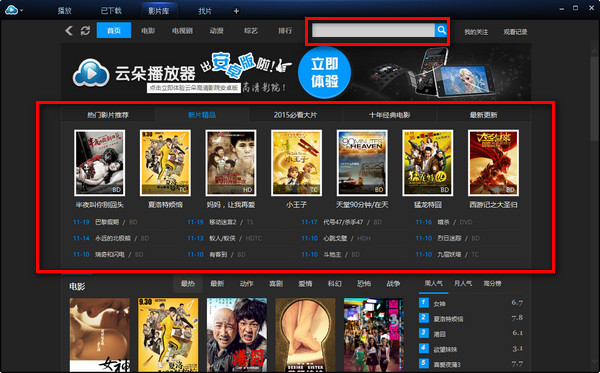This screenshot has height=373, width=600.
Task: Filter movies by 动作 genre
Action: pyautogui.click(x=246, y=283)
